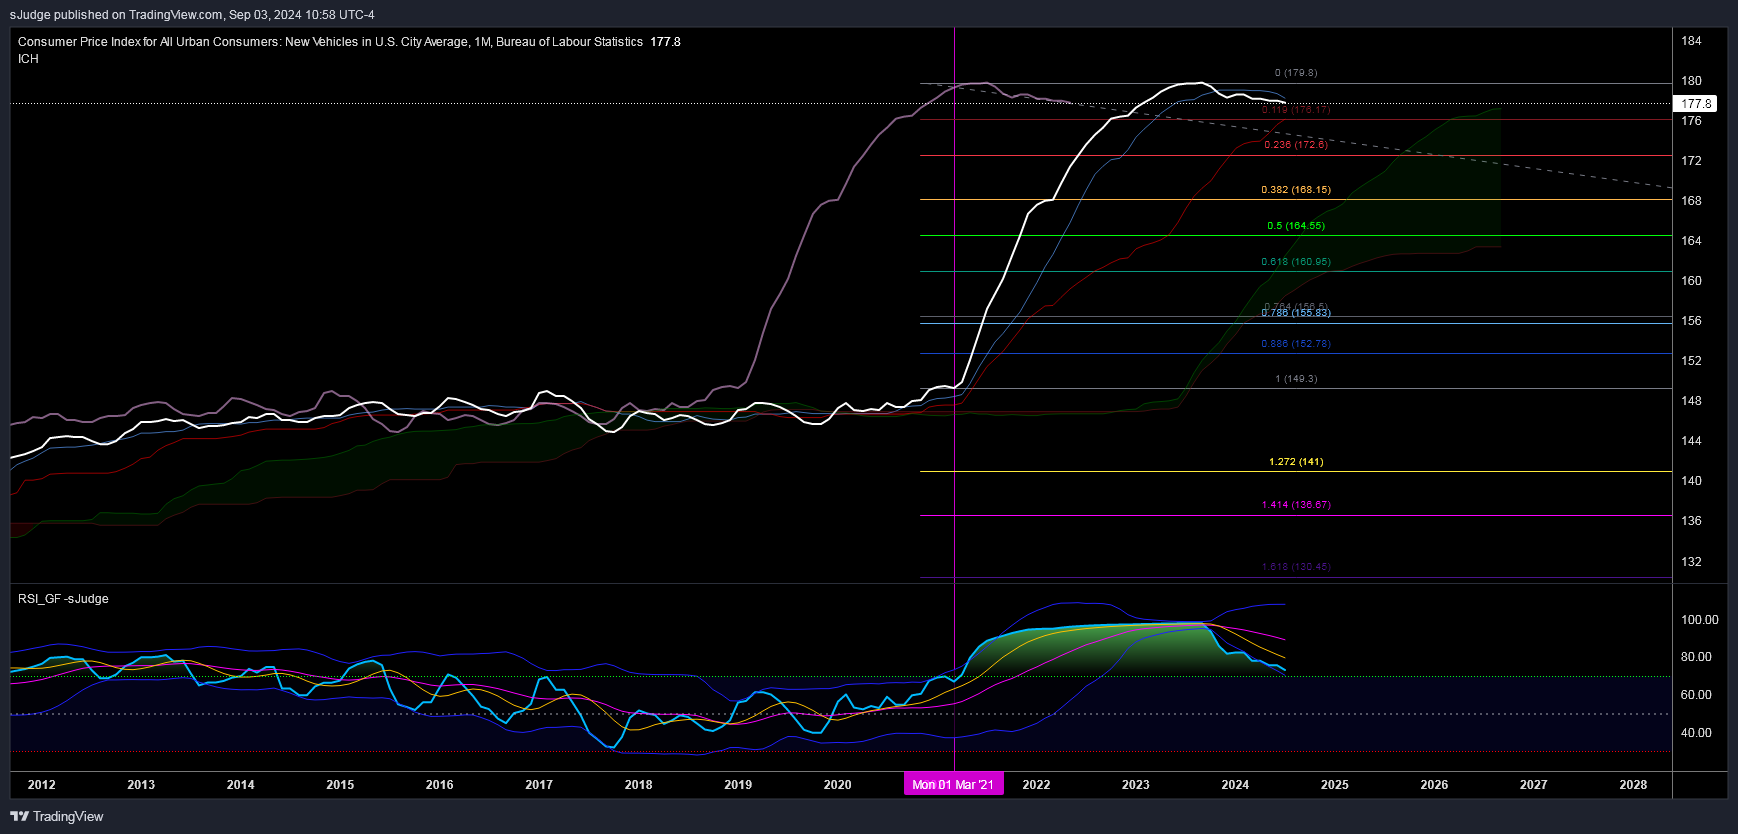Click the 2014 label on time axis
Screen dimensions: 1738x834
tap(241, 785)
